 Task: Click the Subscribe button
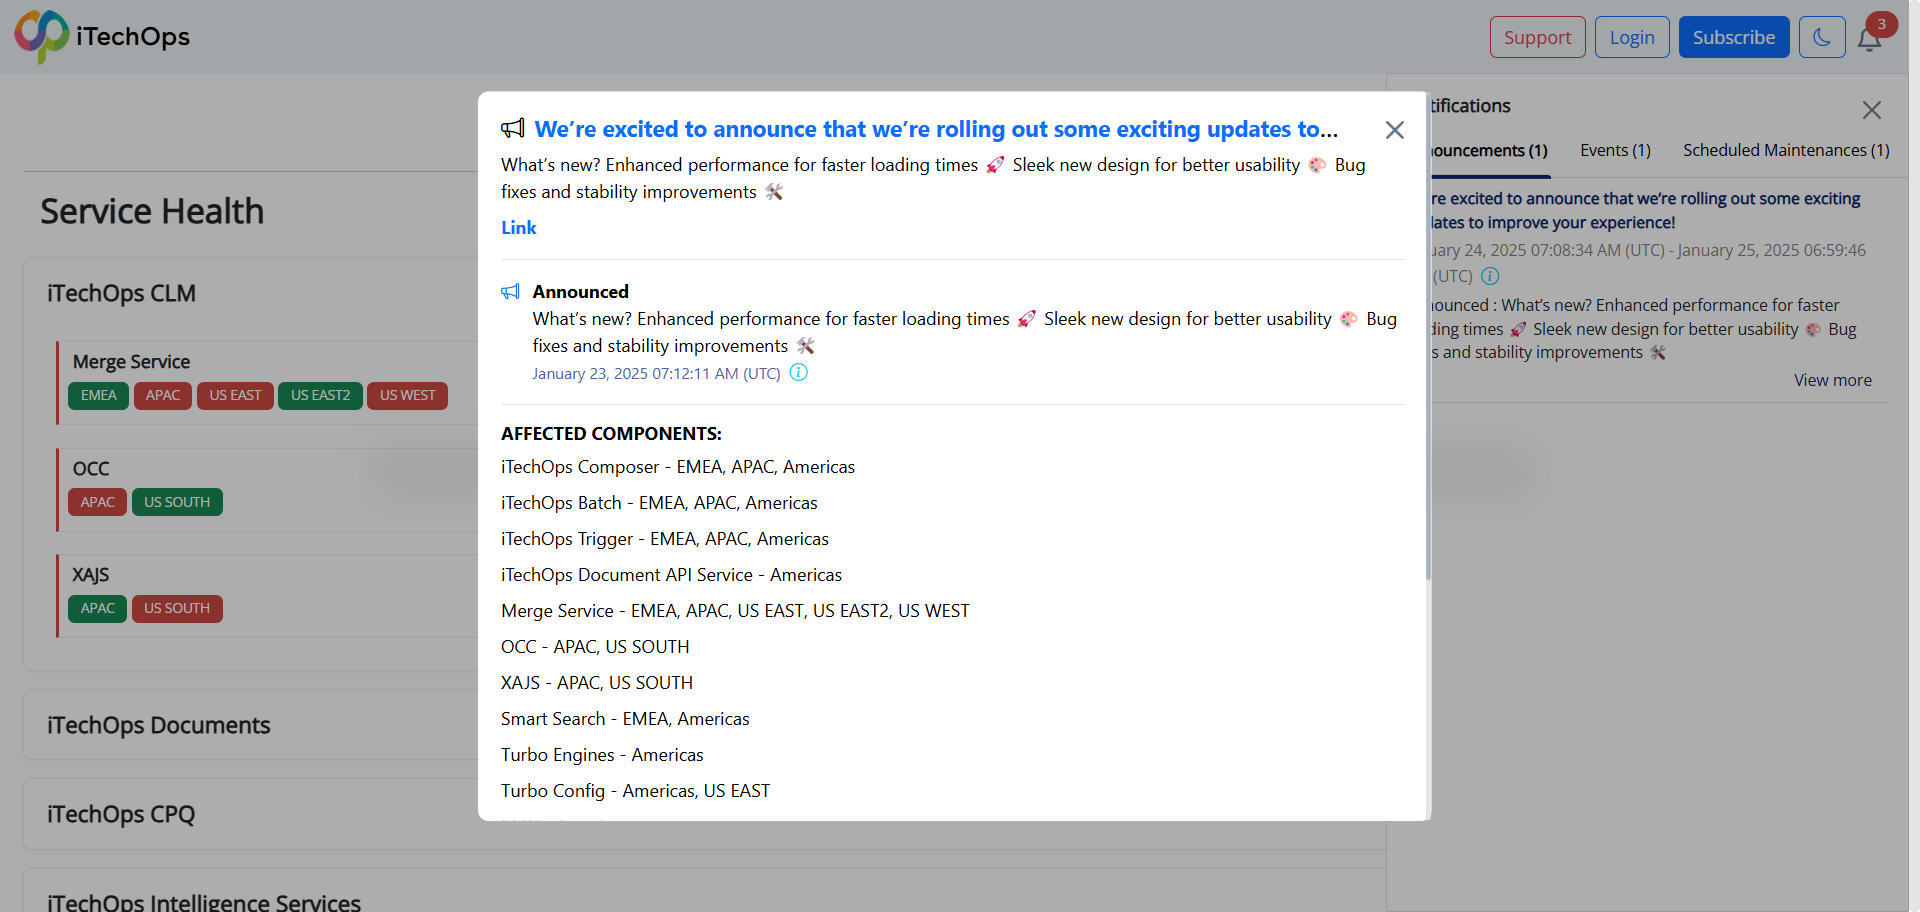point(1734,37)
